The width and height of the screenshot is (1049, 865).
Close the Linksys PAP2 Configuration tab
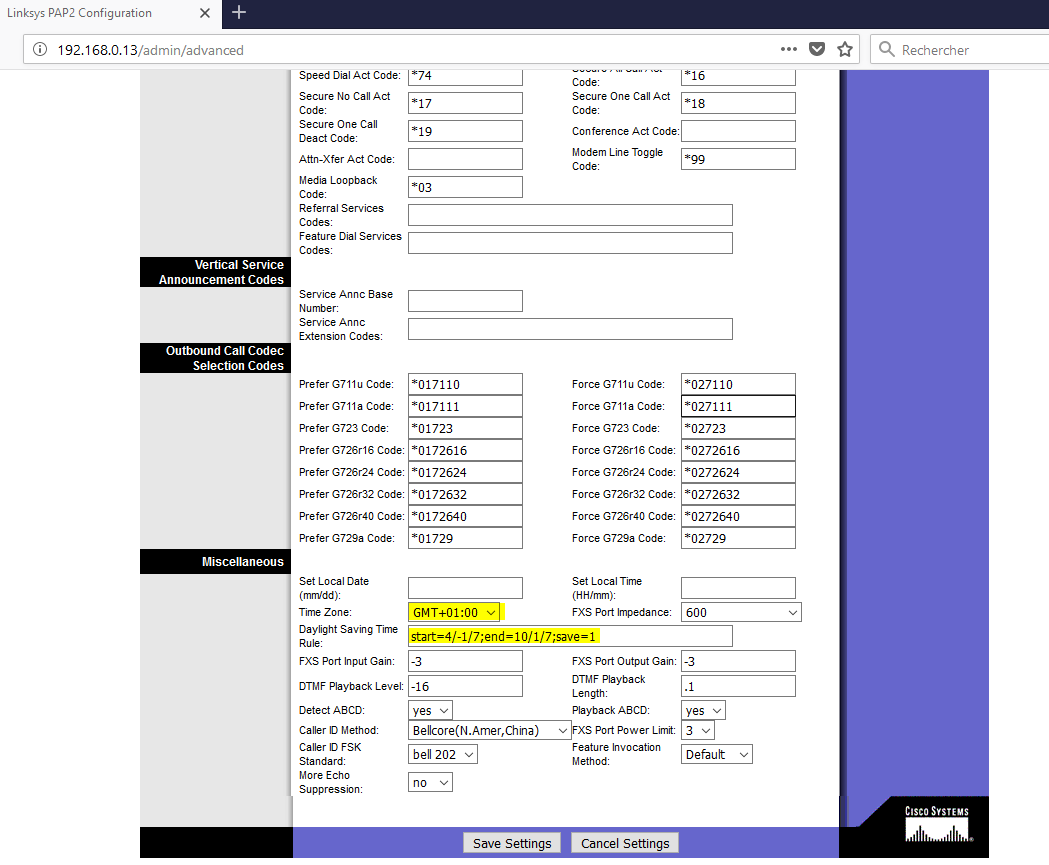(x=205, y=14)
